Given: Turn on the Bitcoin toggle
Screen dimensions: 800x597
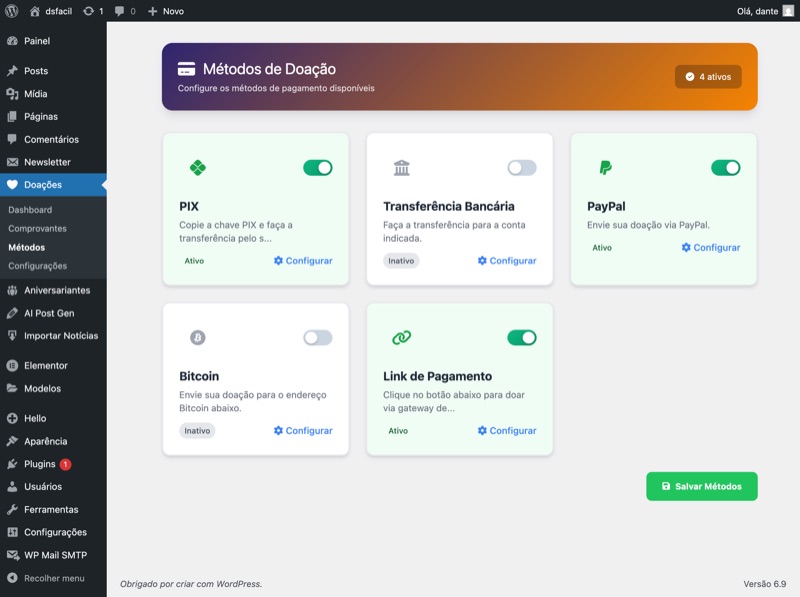Looking at the screenshot, I should click(x=318, y=338).
